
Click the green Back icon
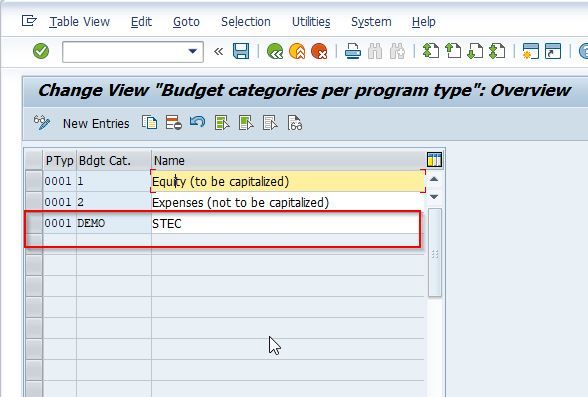pyautogui.click(x=275, y=51)
